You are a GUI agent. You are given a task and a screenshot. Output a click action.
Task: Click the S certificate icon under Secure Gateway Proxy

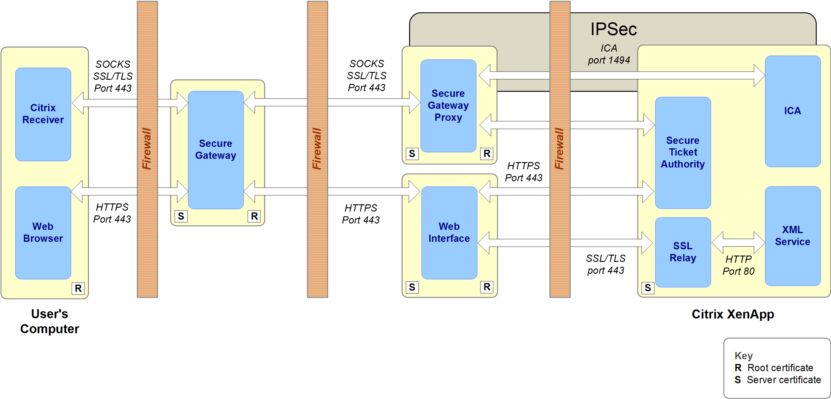pyautogui.click(x=412, y=154)
